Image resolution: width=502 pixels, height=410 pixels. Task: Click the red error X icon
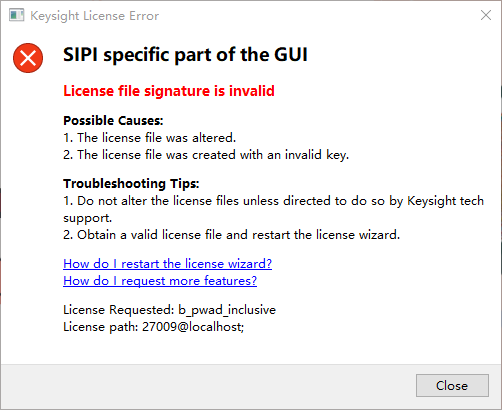[x=28, y=58]
